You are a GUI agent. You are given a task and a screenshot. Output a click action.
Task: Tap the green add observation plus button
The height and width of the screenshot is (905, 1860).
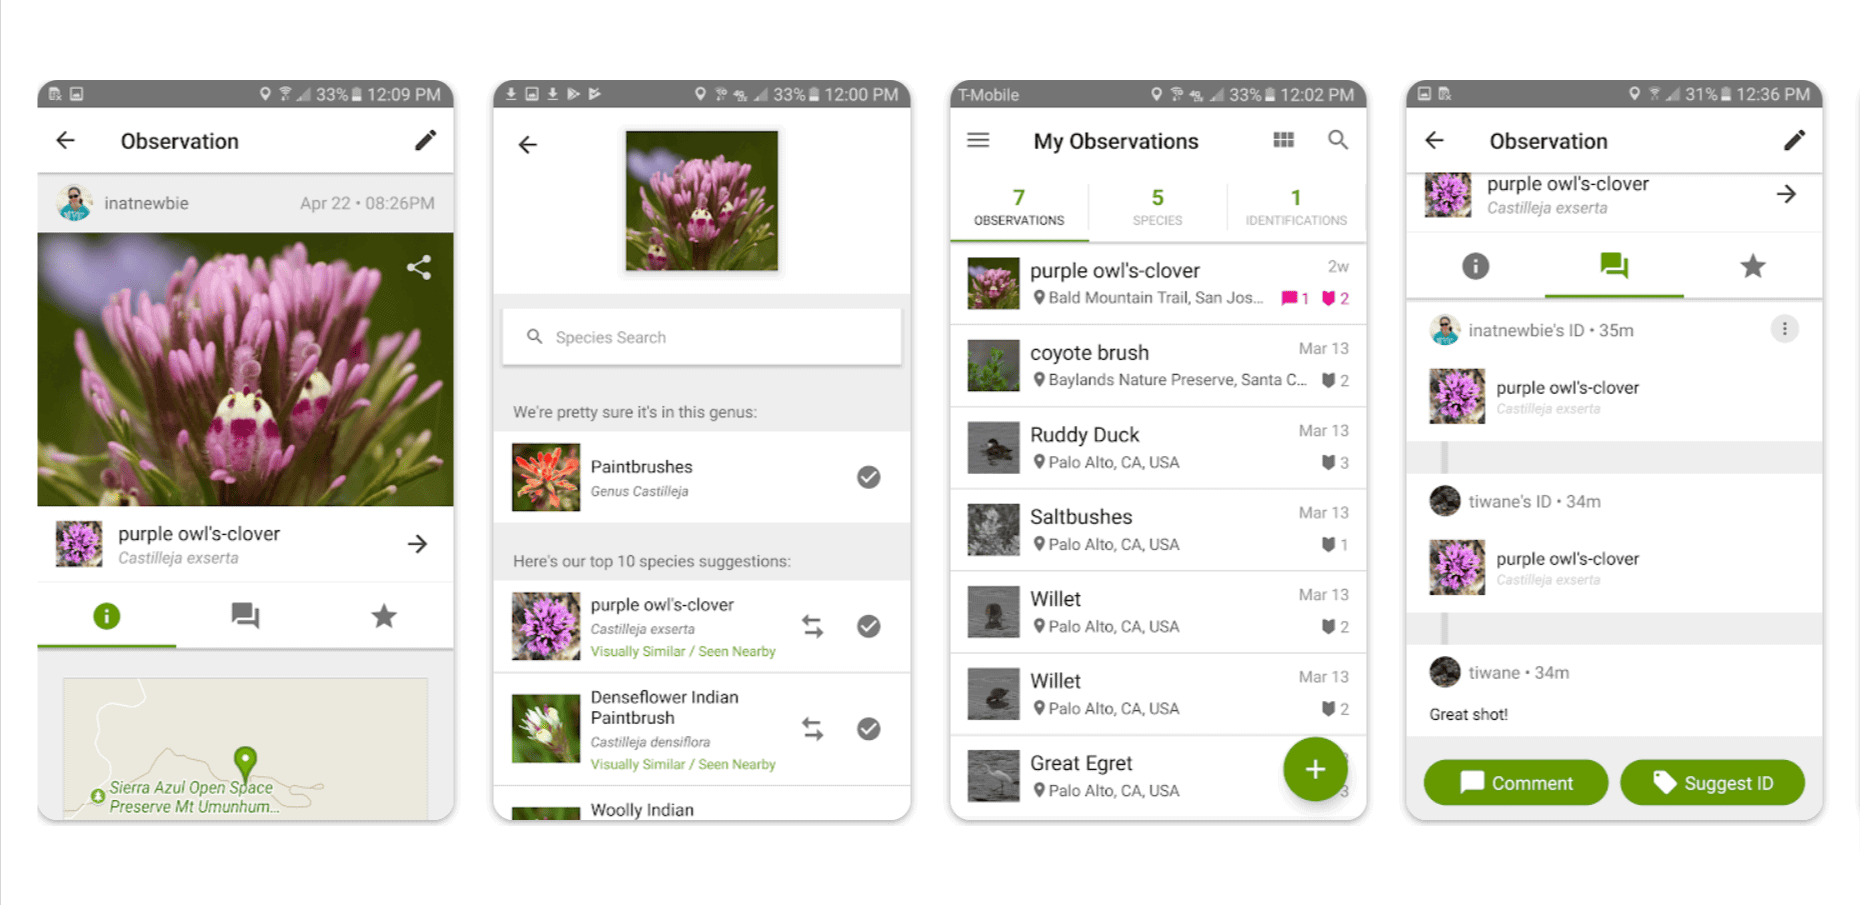1315,769
